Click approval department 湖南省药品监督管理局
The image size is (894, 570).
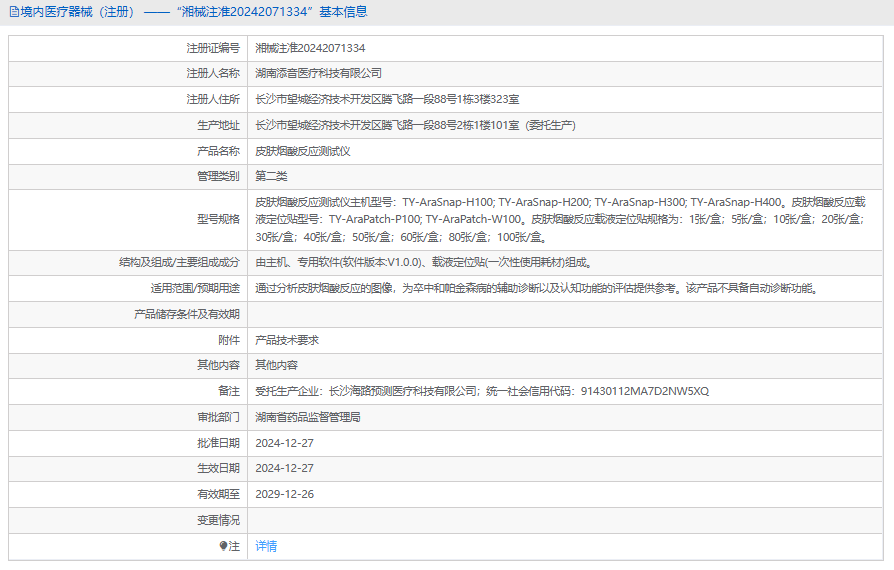coord(308,417)
